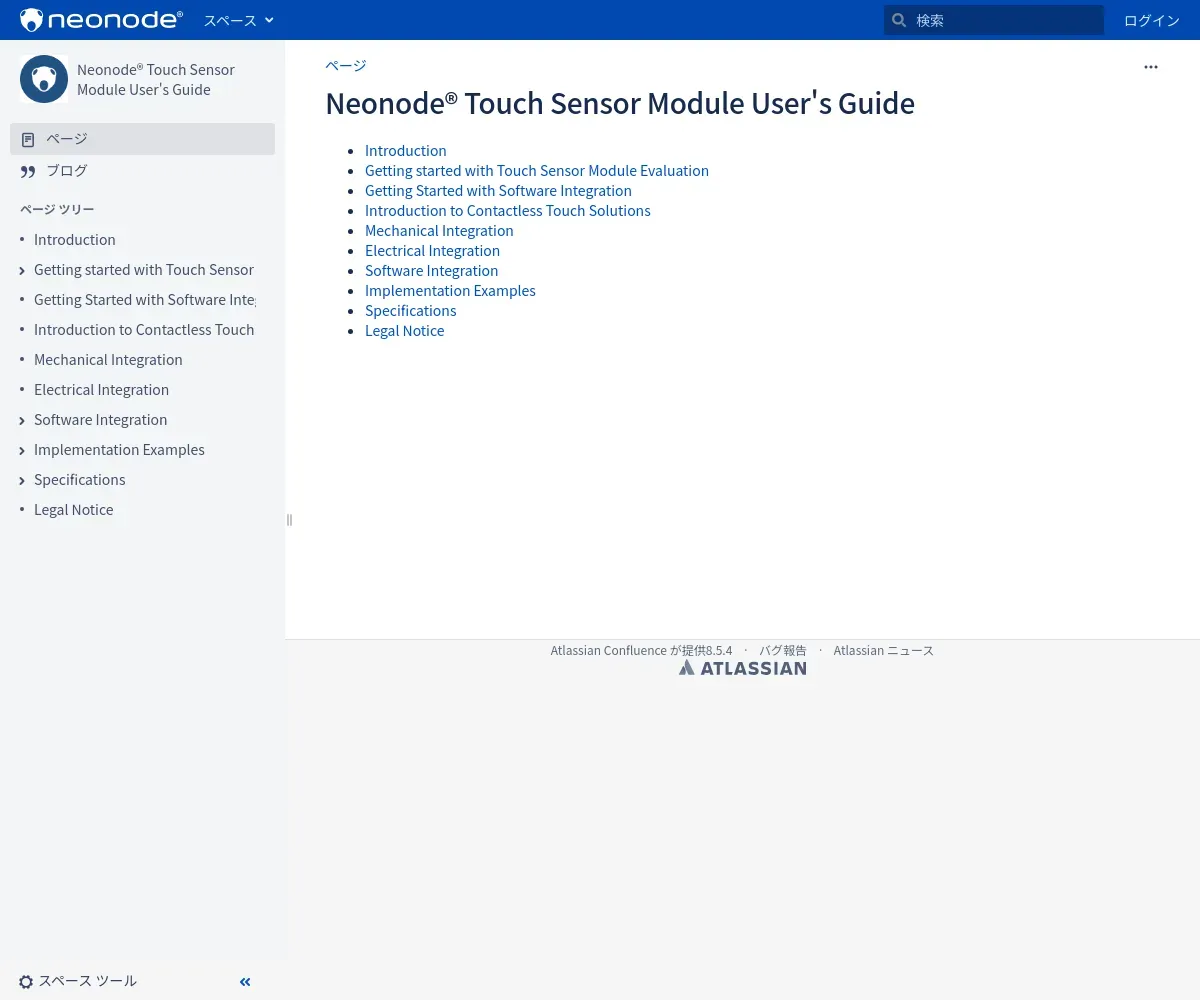Viewport: 1200px width, 1000px height.
Task: Click バグ報告 footer link
Action: click(783, 650)
